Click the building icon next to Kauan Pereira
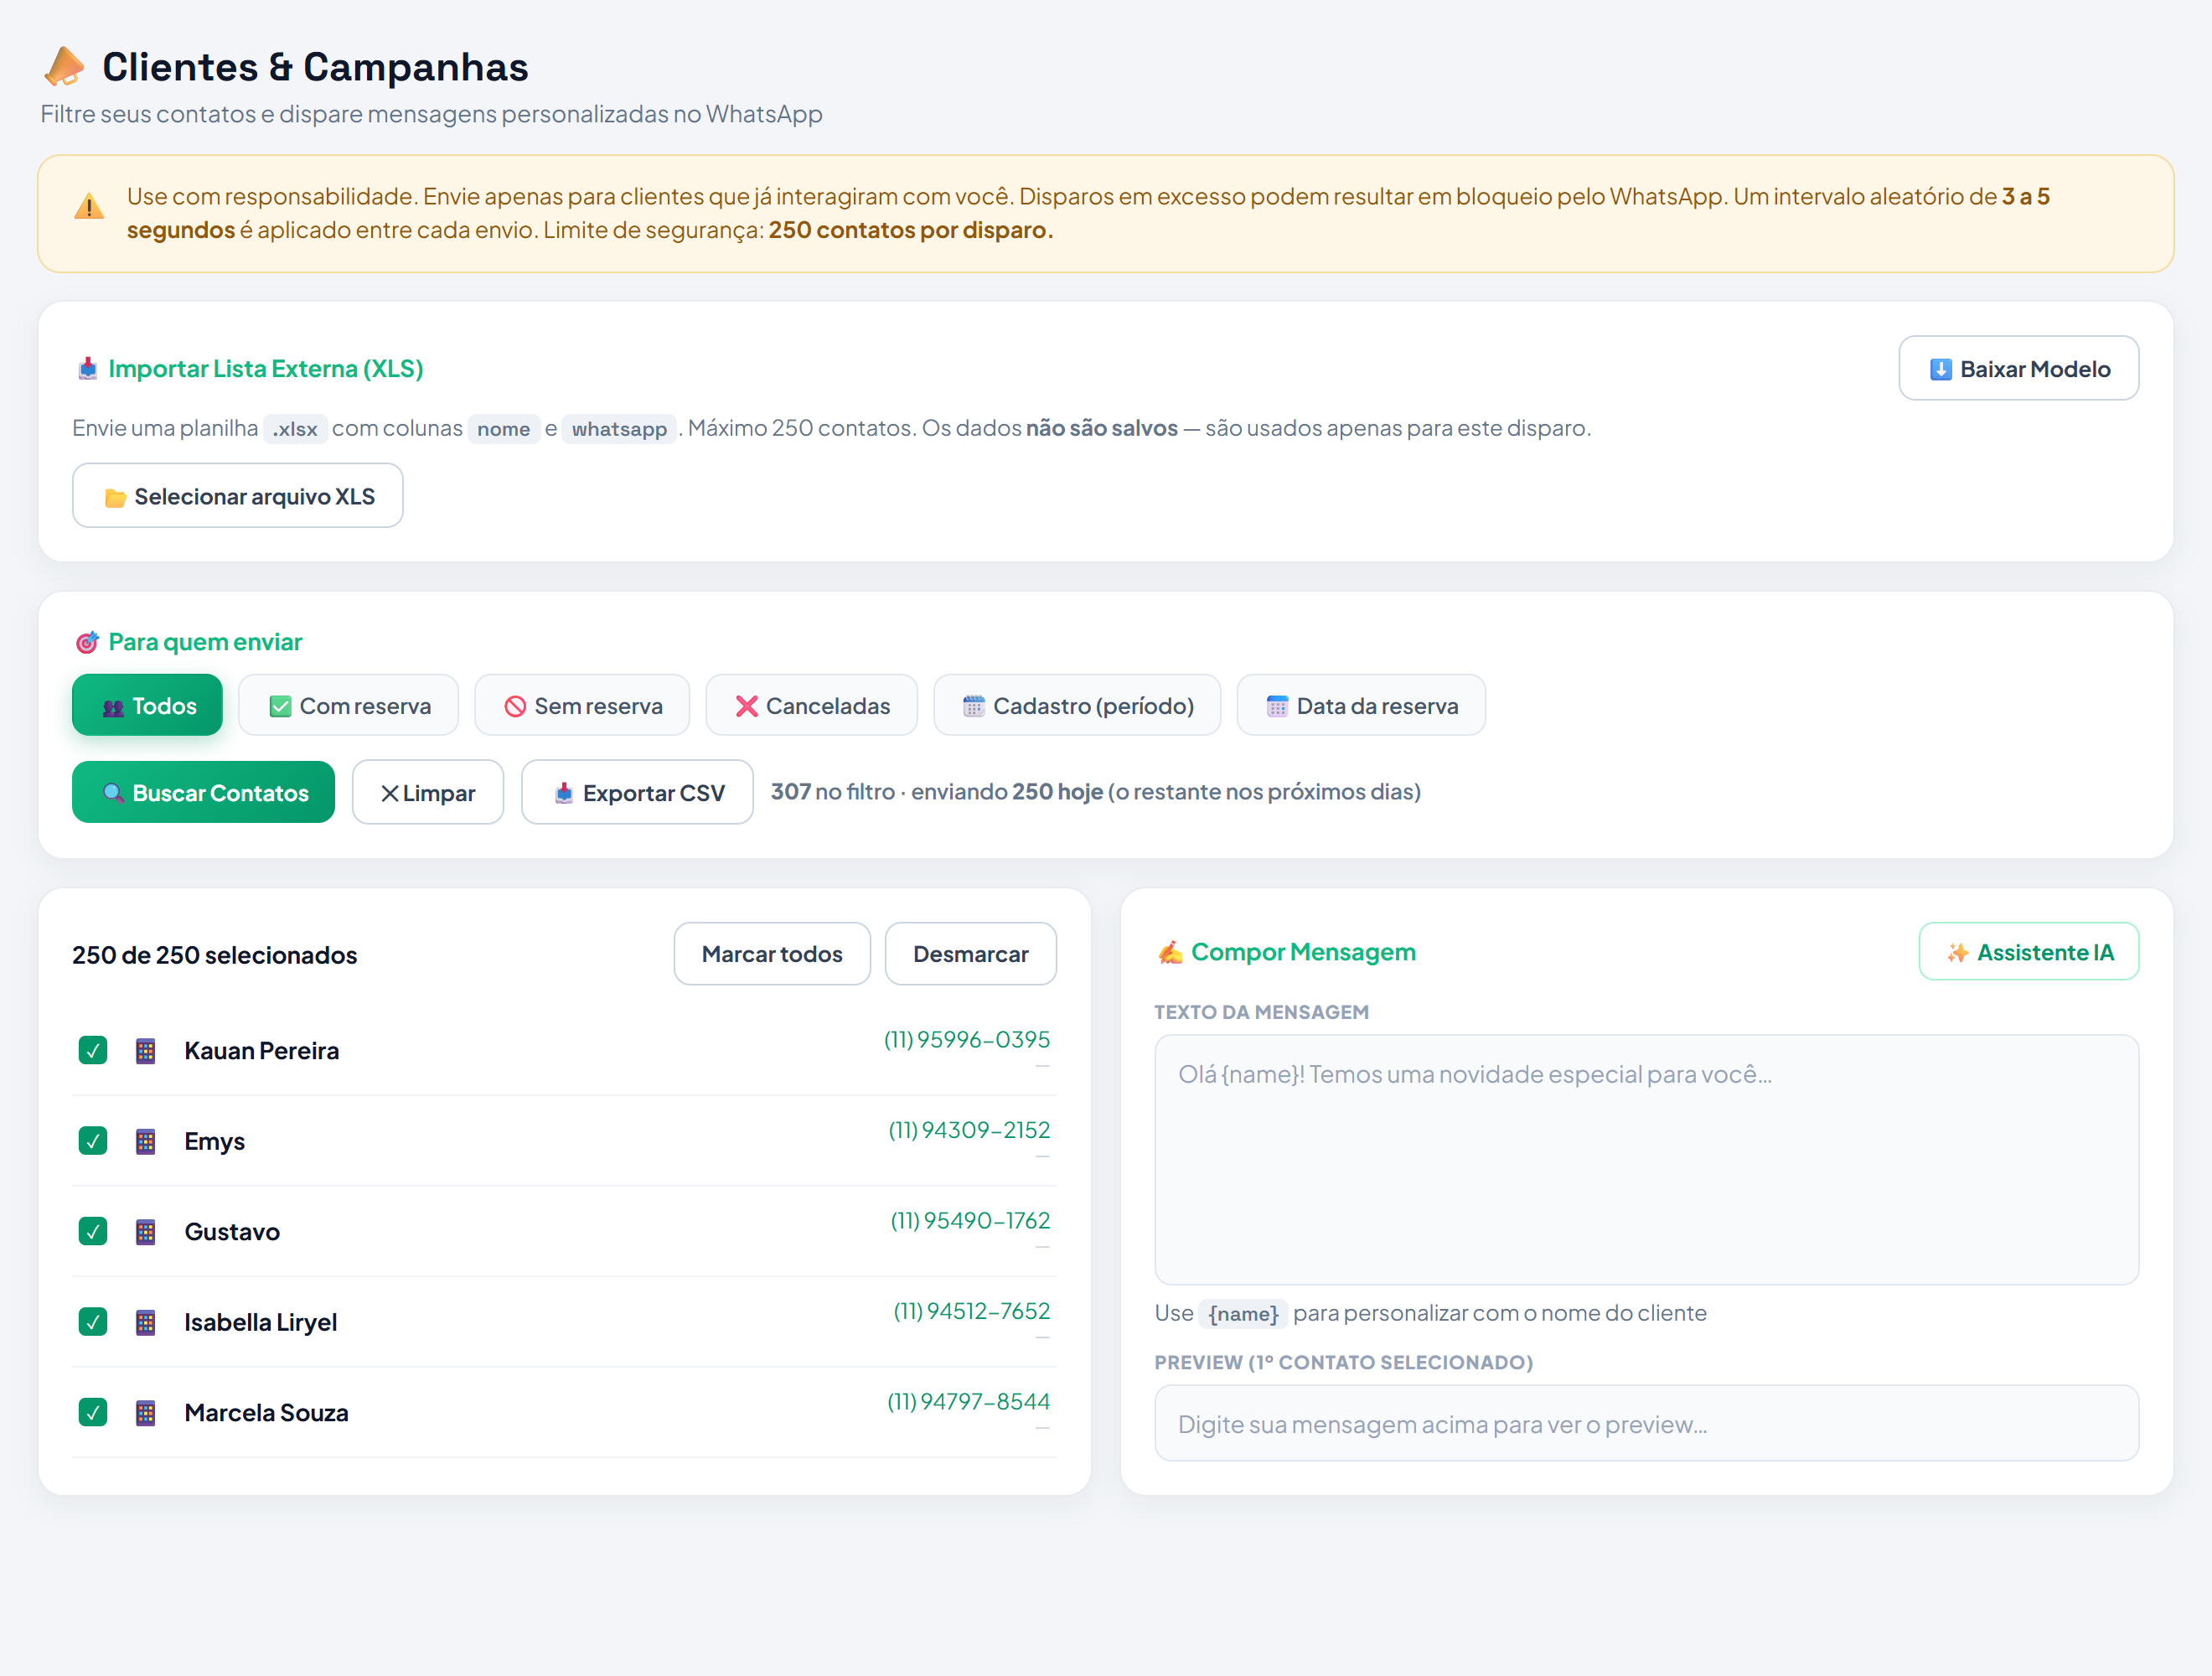The height and width of the screenshot is (1676, 2212). [x=146, y=1051]
